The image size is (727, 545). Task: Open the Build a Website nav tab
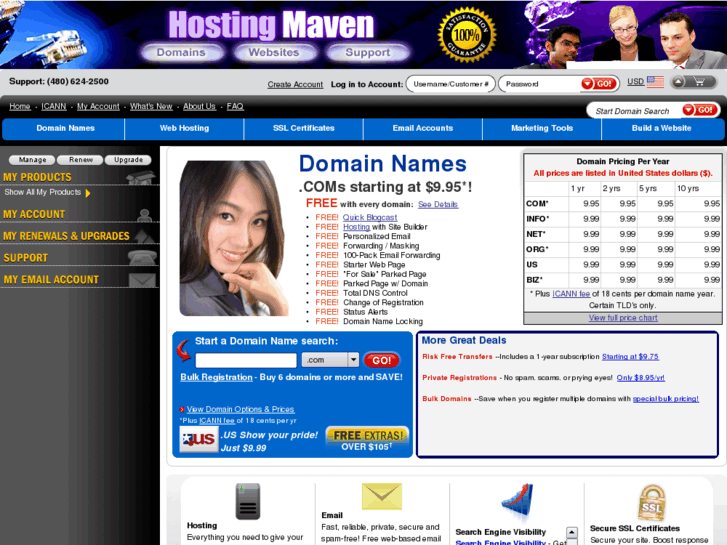coord(661,128)
